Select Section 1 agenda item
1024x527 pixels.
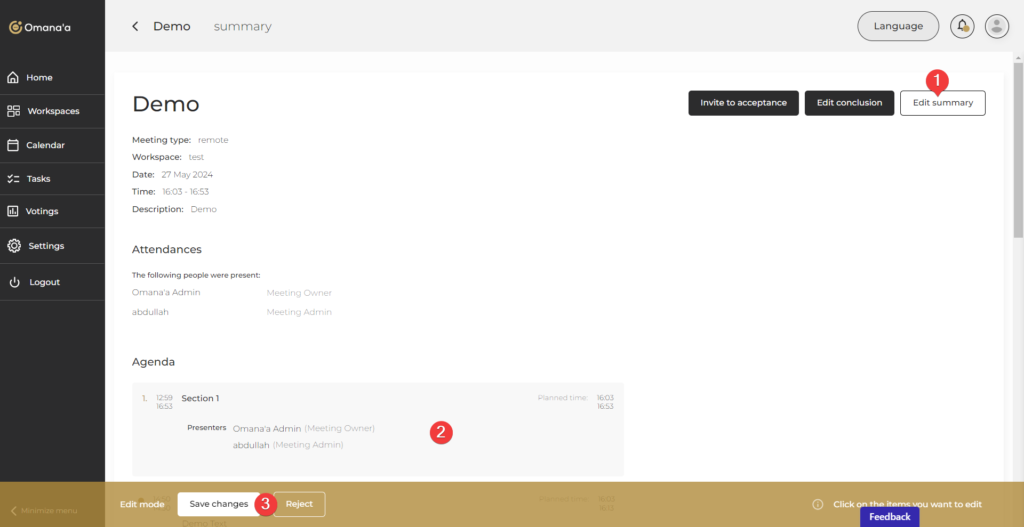coord(199,398)
